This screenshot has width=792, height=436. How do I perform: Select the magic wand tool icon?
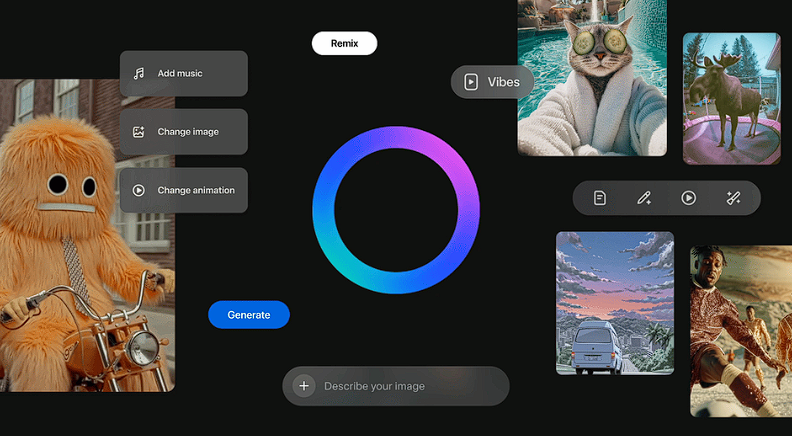[733, 198]
